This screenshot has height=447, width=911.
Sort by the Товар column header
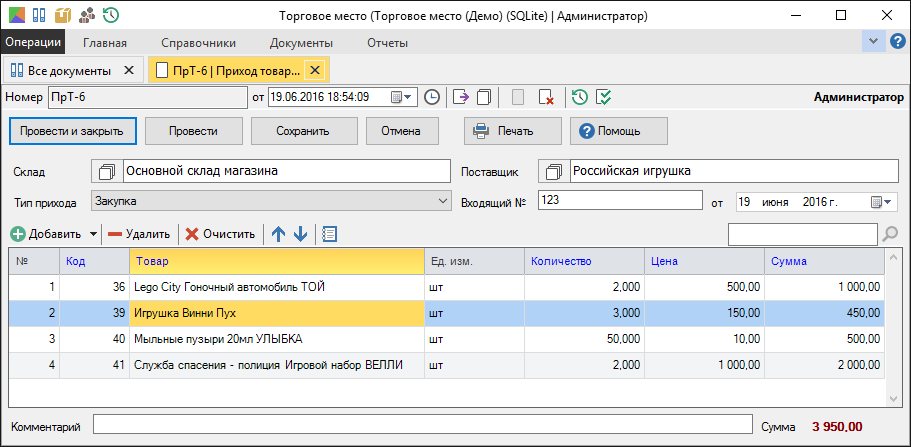click(277, 262)
